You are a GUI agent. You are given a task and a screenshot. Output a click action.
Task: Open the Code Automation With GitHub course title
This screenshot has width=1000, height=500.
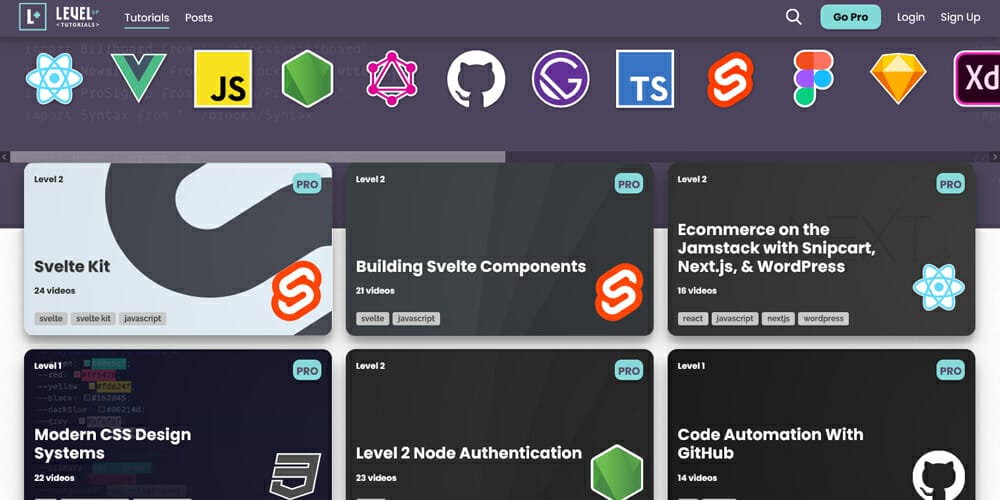pyautogui.click(x=770, y=444)
